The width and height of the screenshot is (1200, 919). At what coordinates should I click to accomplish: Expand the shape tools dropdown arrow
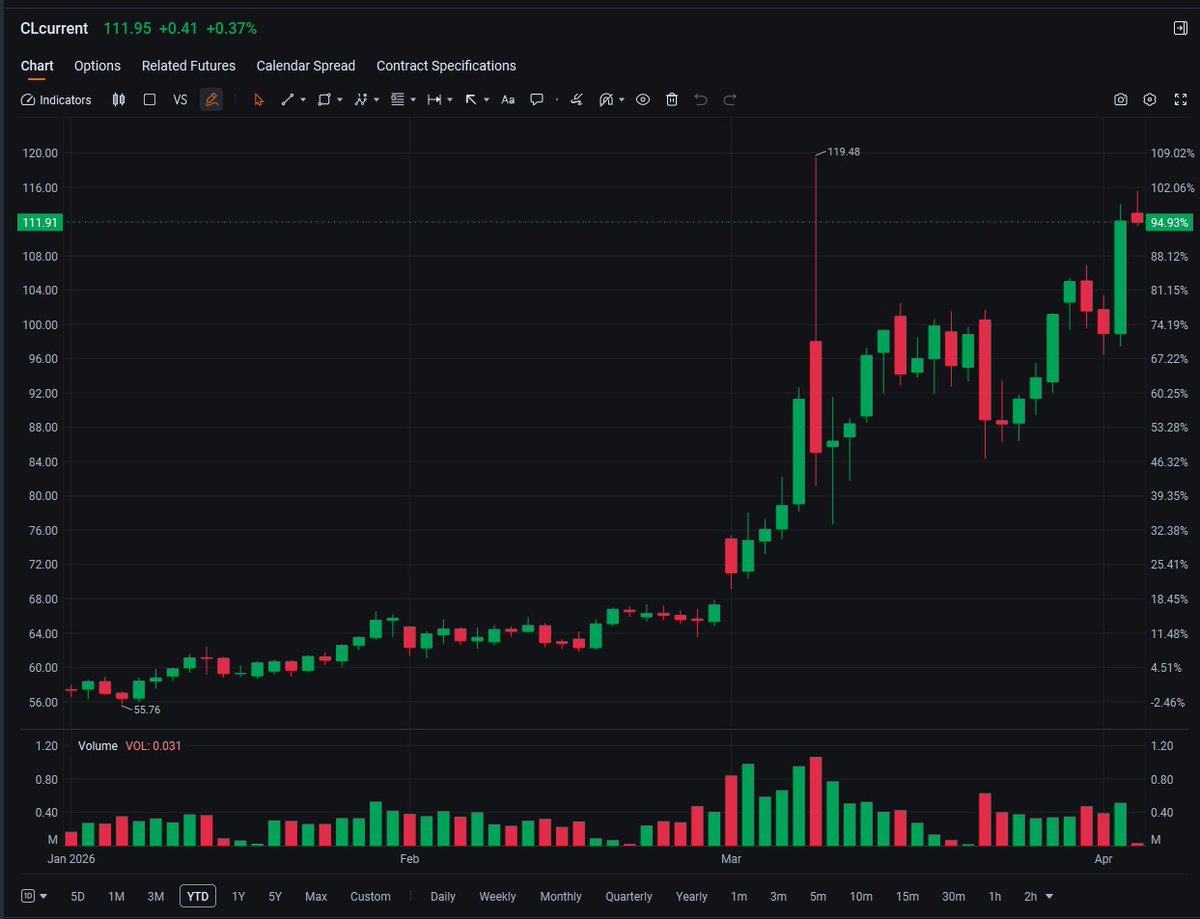[x=340, y=100]
